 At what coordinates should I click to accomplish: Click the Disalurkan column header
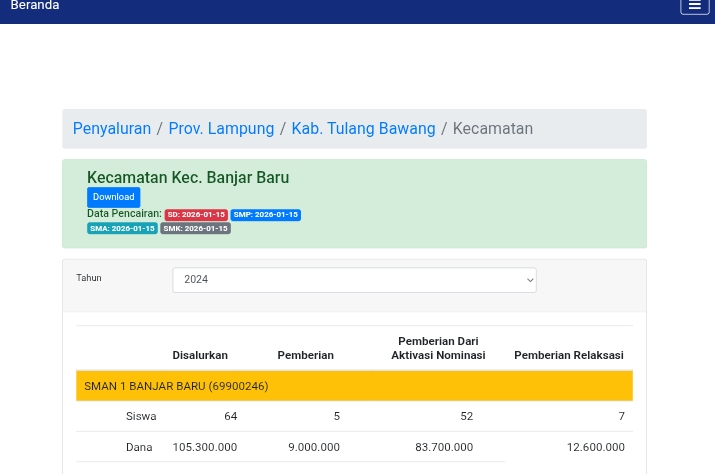coord(200,355)
